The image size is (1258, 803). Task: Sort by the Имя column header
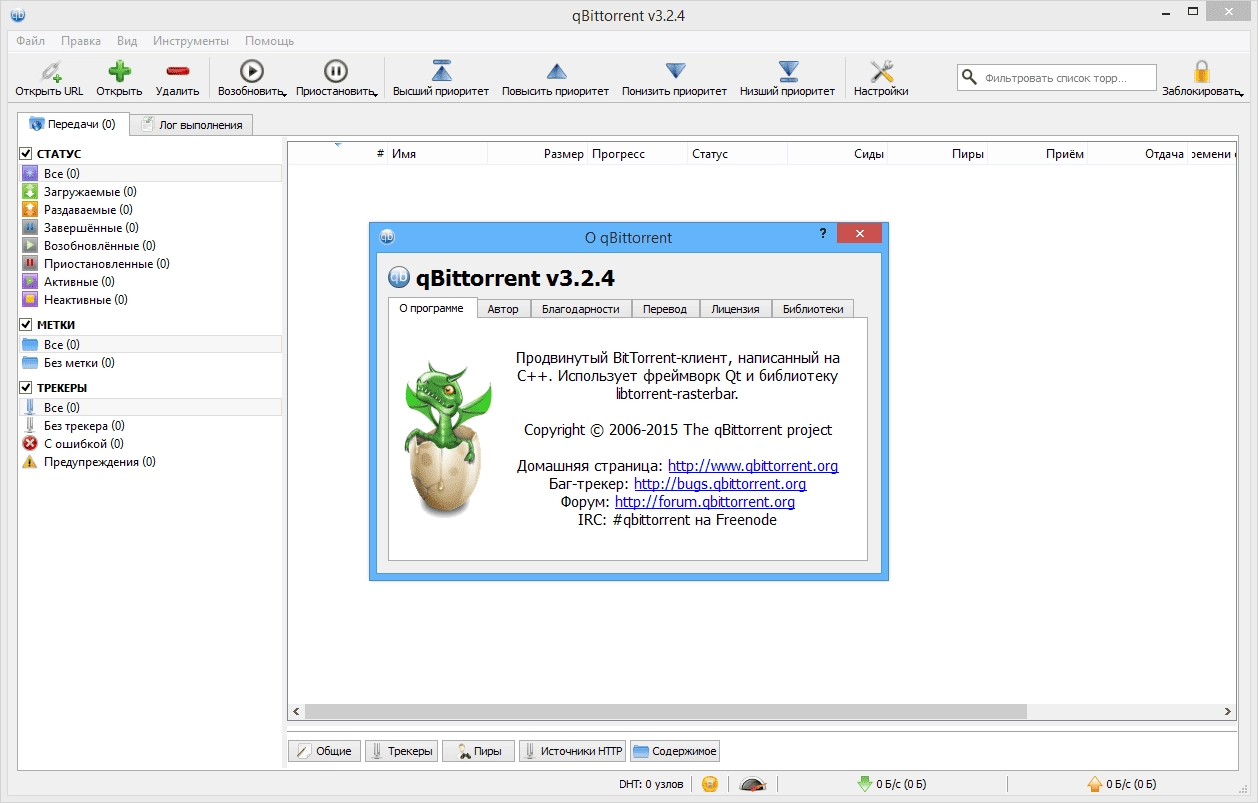tap(437, 154)
